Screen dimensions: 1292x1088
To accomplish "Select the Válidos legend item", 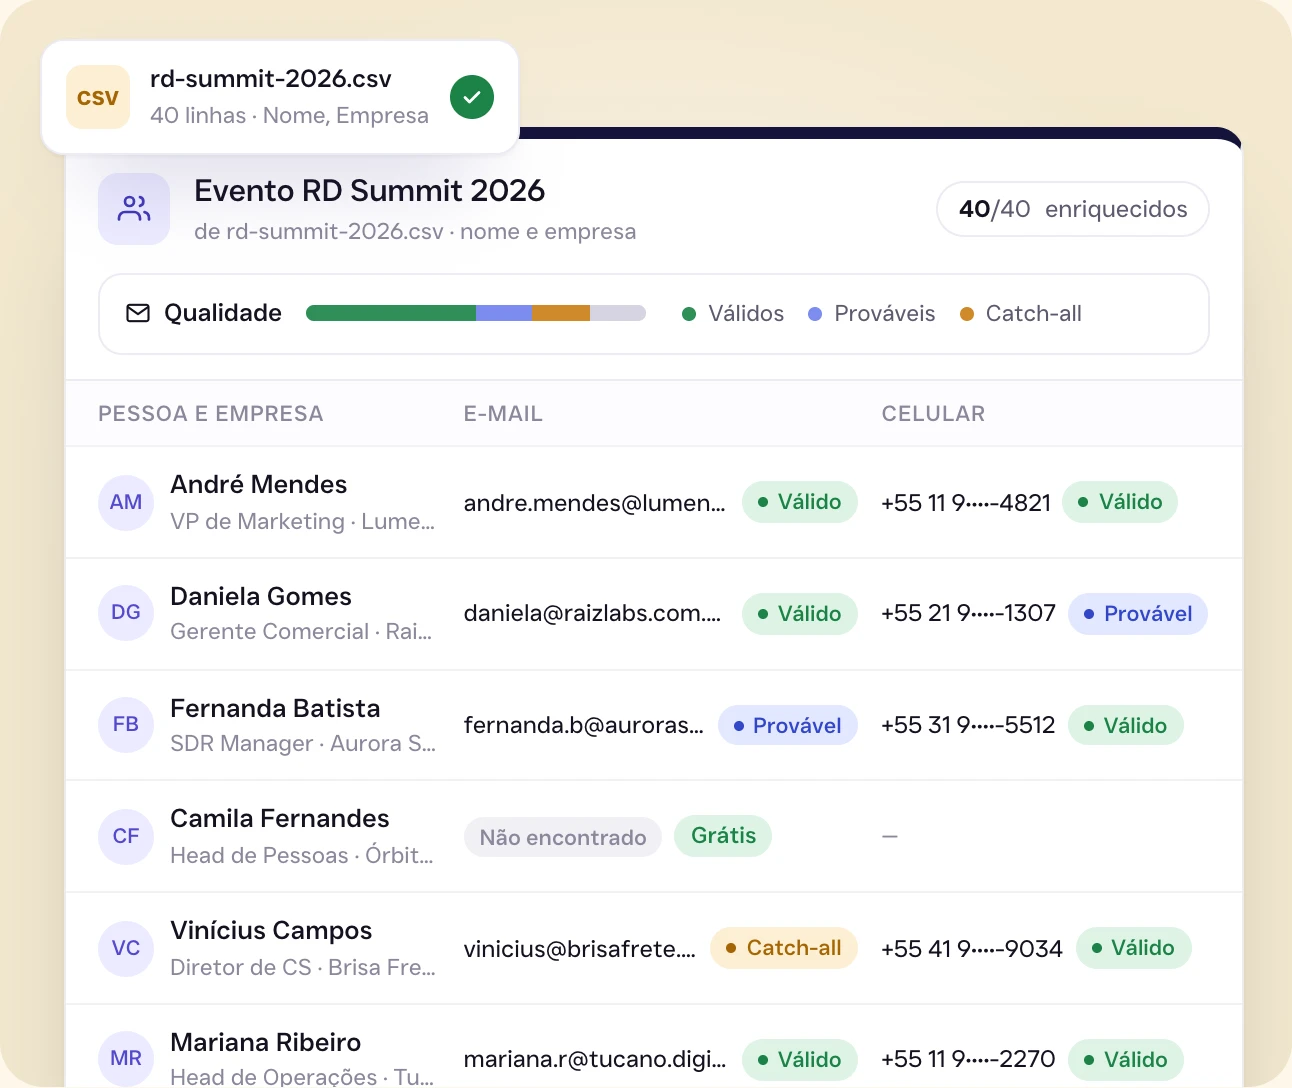I will [733, 314].
